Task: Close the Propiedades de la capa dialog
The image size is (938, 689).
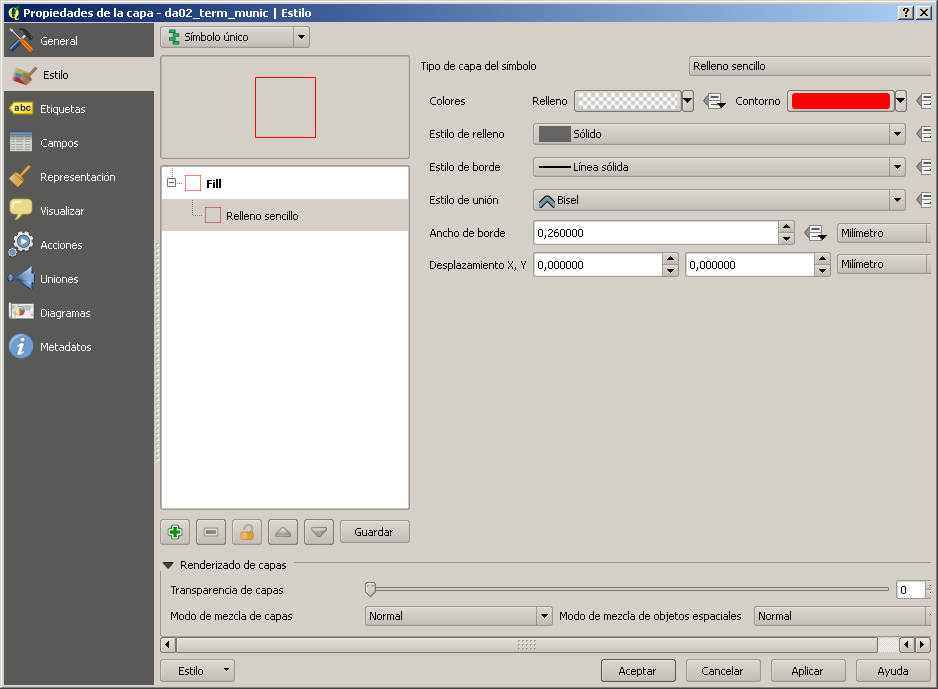Action: pyautogui.click(x=924, y=13)
